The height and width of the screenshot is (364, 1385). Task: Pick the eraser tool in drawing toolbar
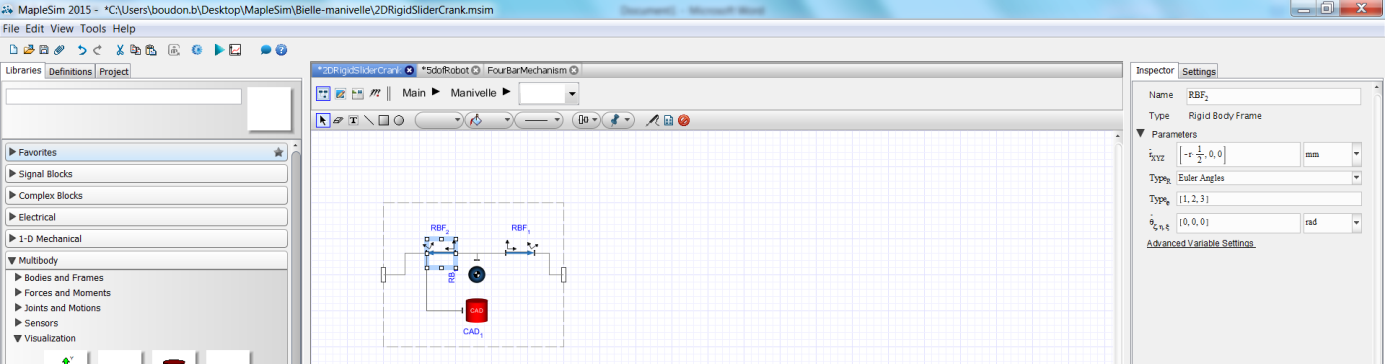(338, 120)
